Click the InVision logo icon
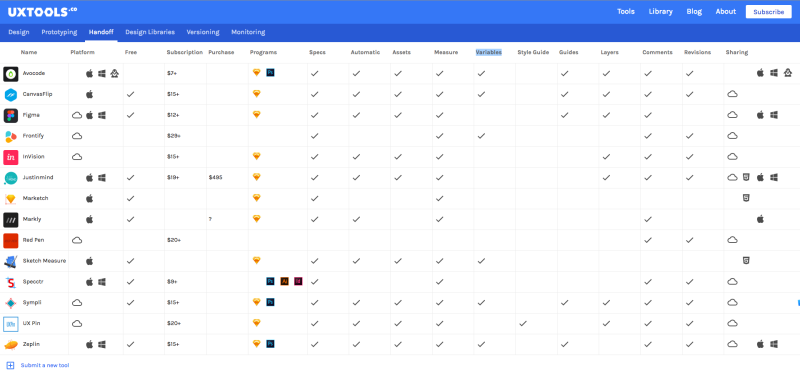The image size is (800, 383). point(11,157)
